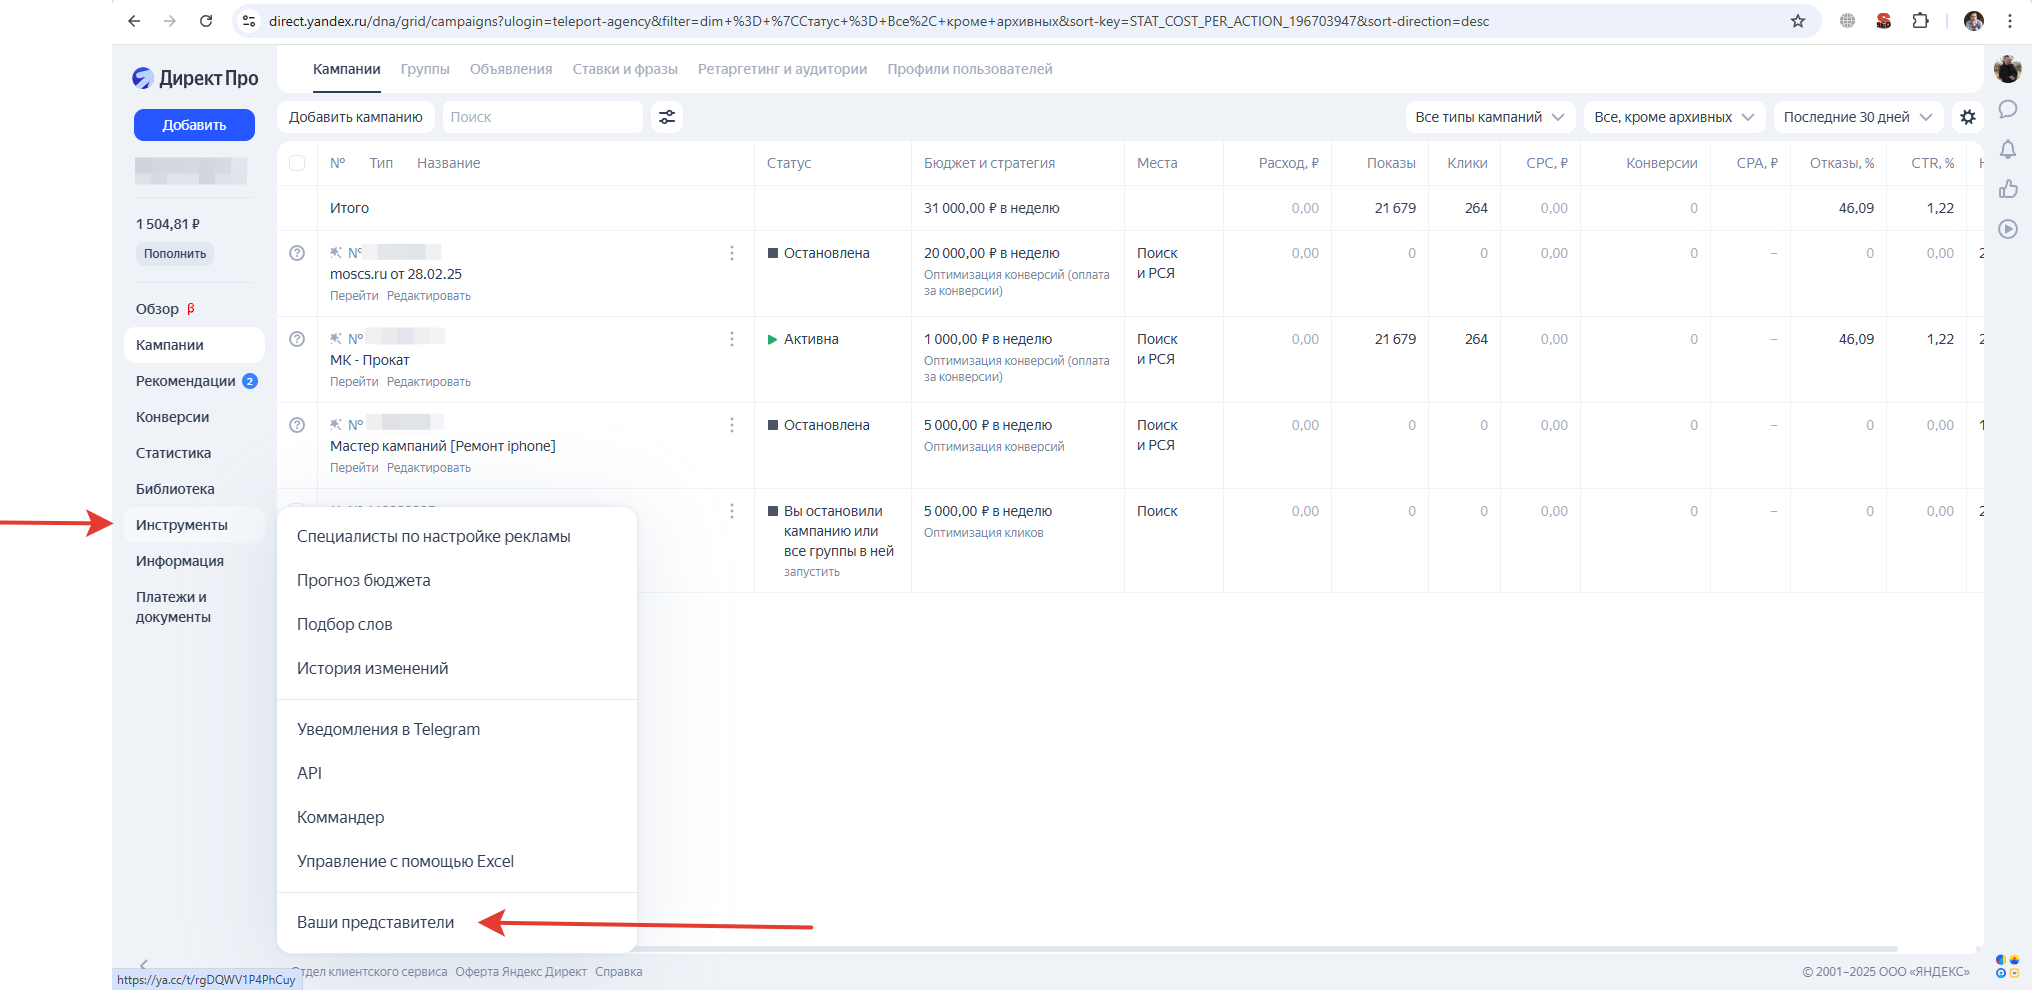Choose Коммандер menu item
The image size is (2032, 990).
click(457, 818)
